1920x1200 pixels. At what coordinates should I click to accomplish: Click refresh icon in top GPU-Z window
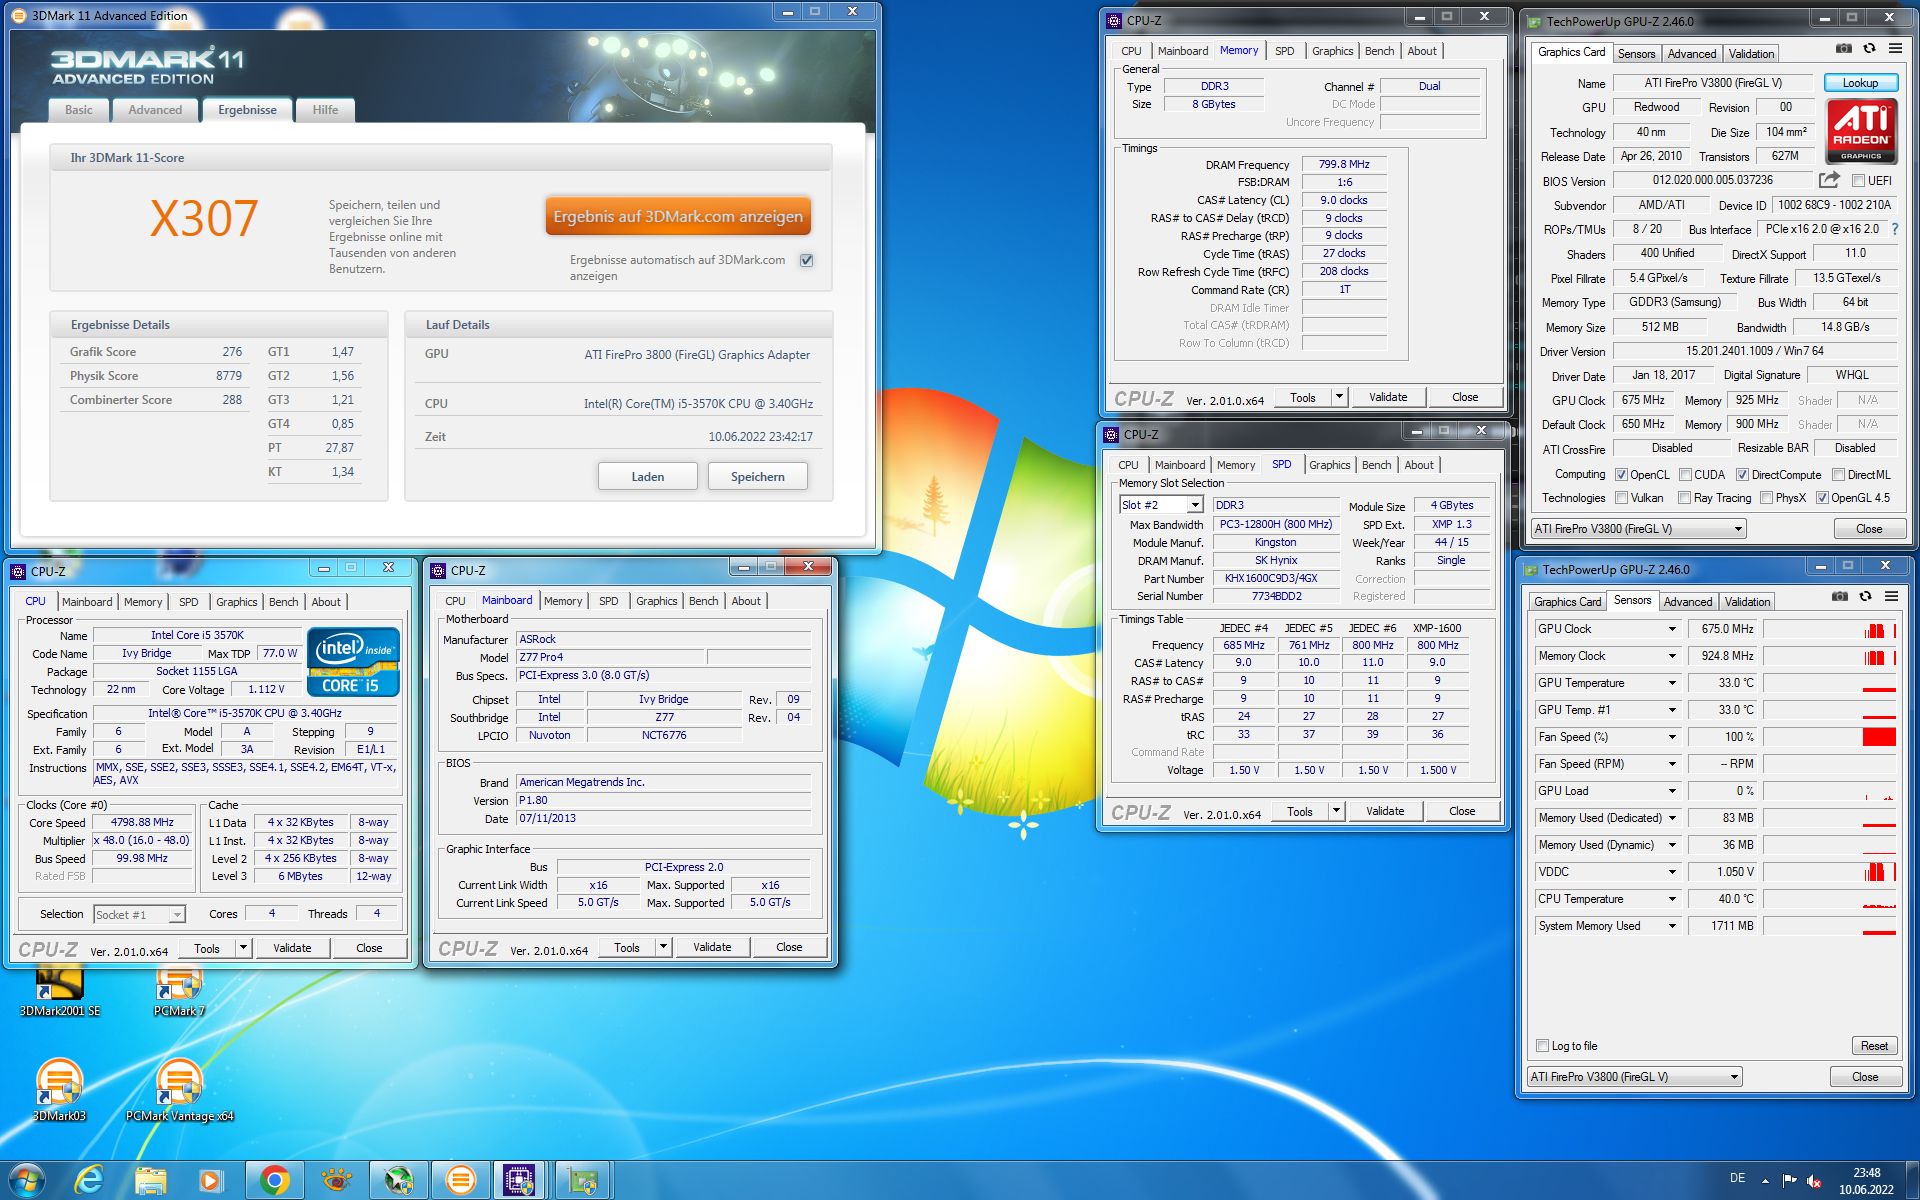1869,48
